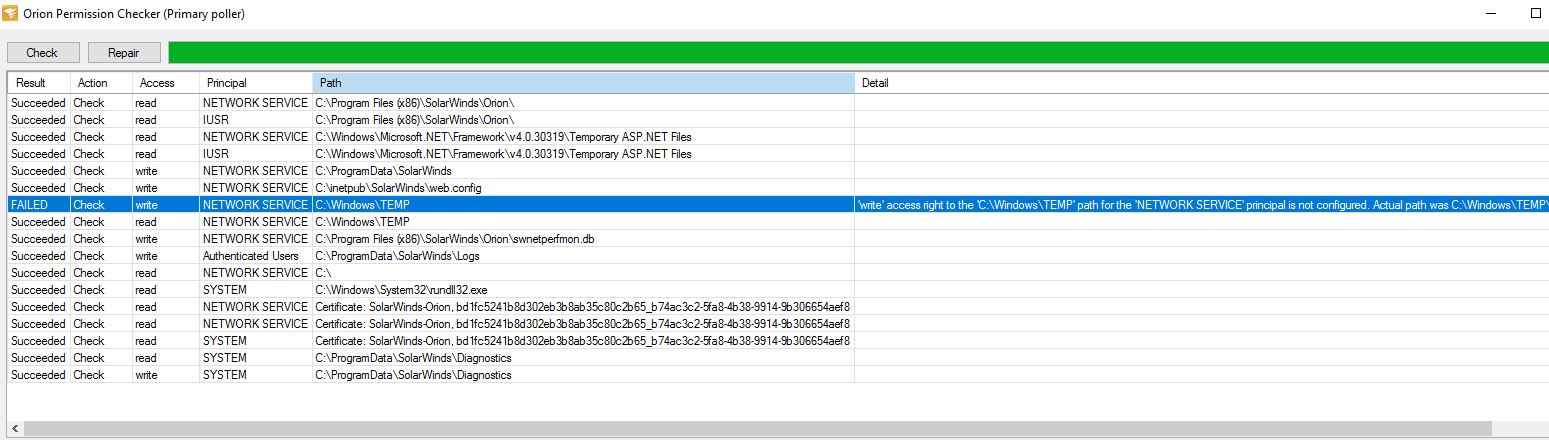Select the C:\ root path row
Screen dimensions: 1549x440
click(778, 273)
